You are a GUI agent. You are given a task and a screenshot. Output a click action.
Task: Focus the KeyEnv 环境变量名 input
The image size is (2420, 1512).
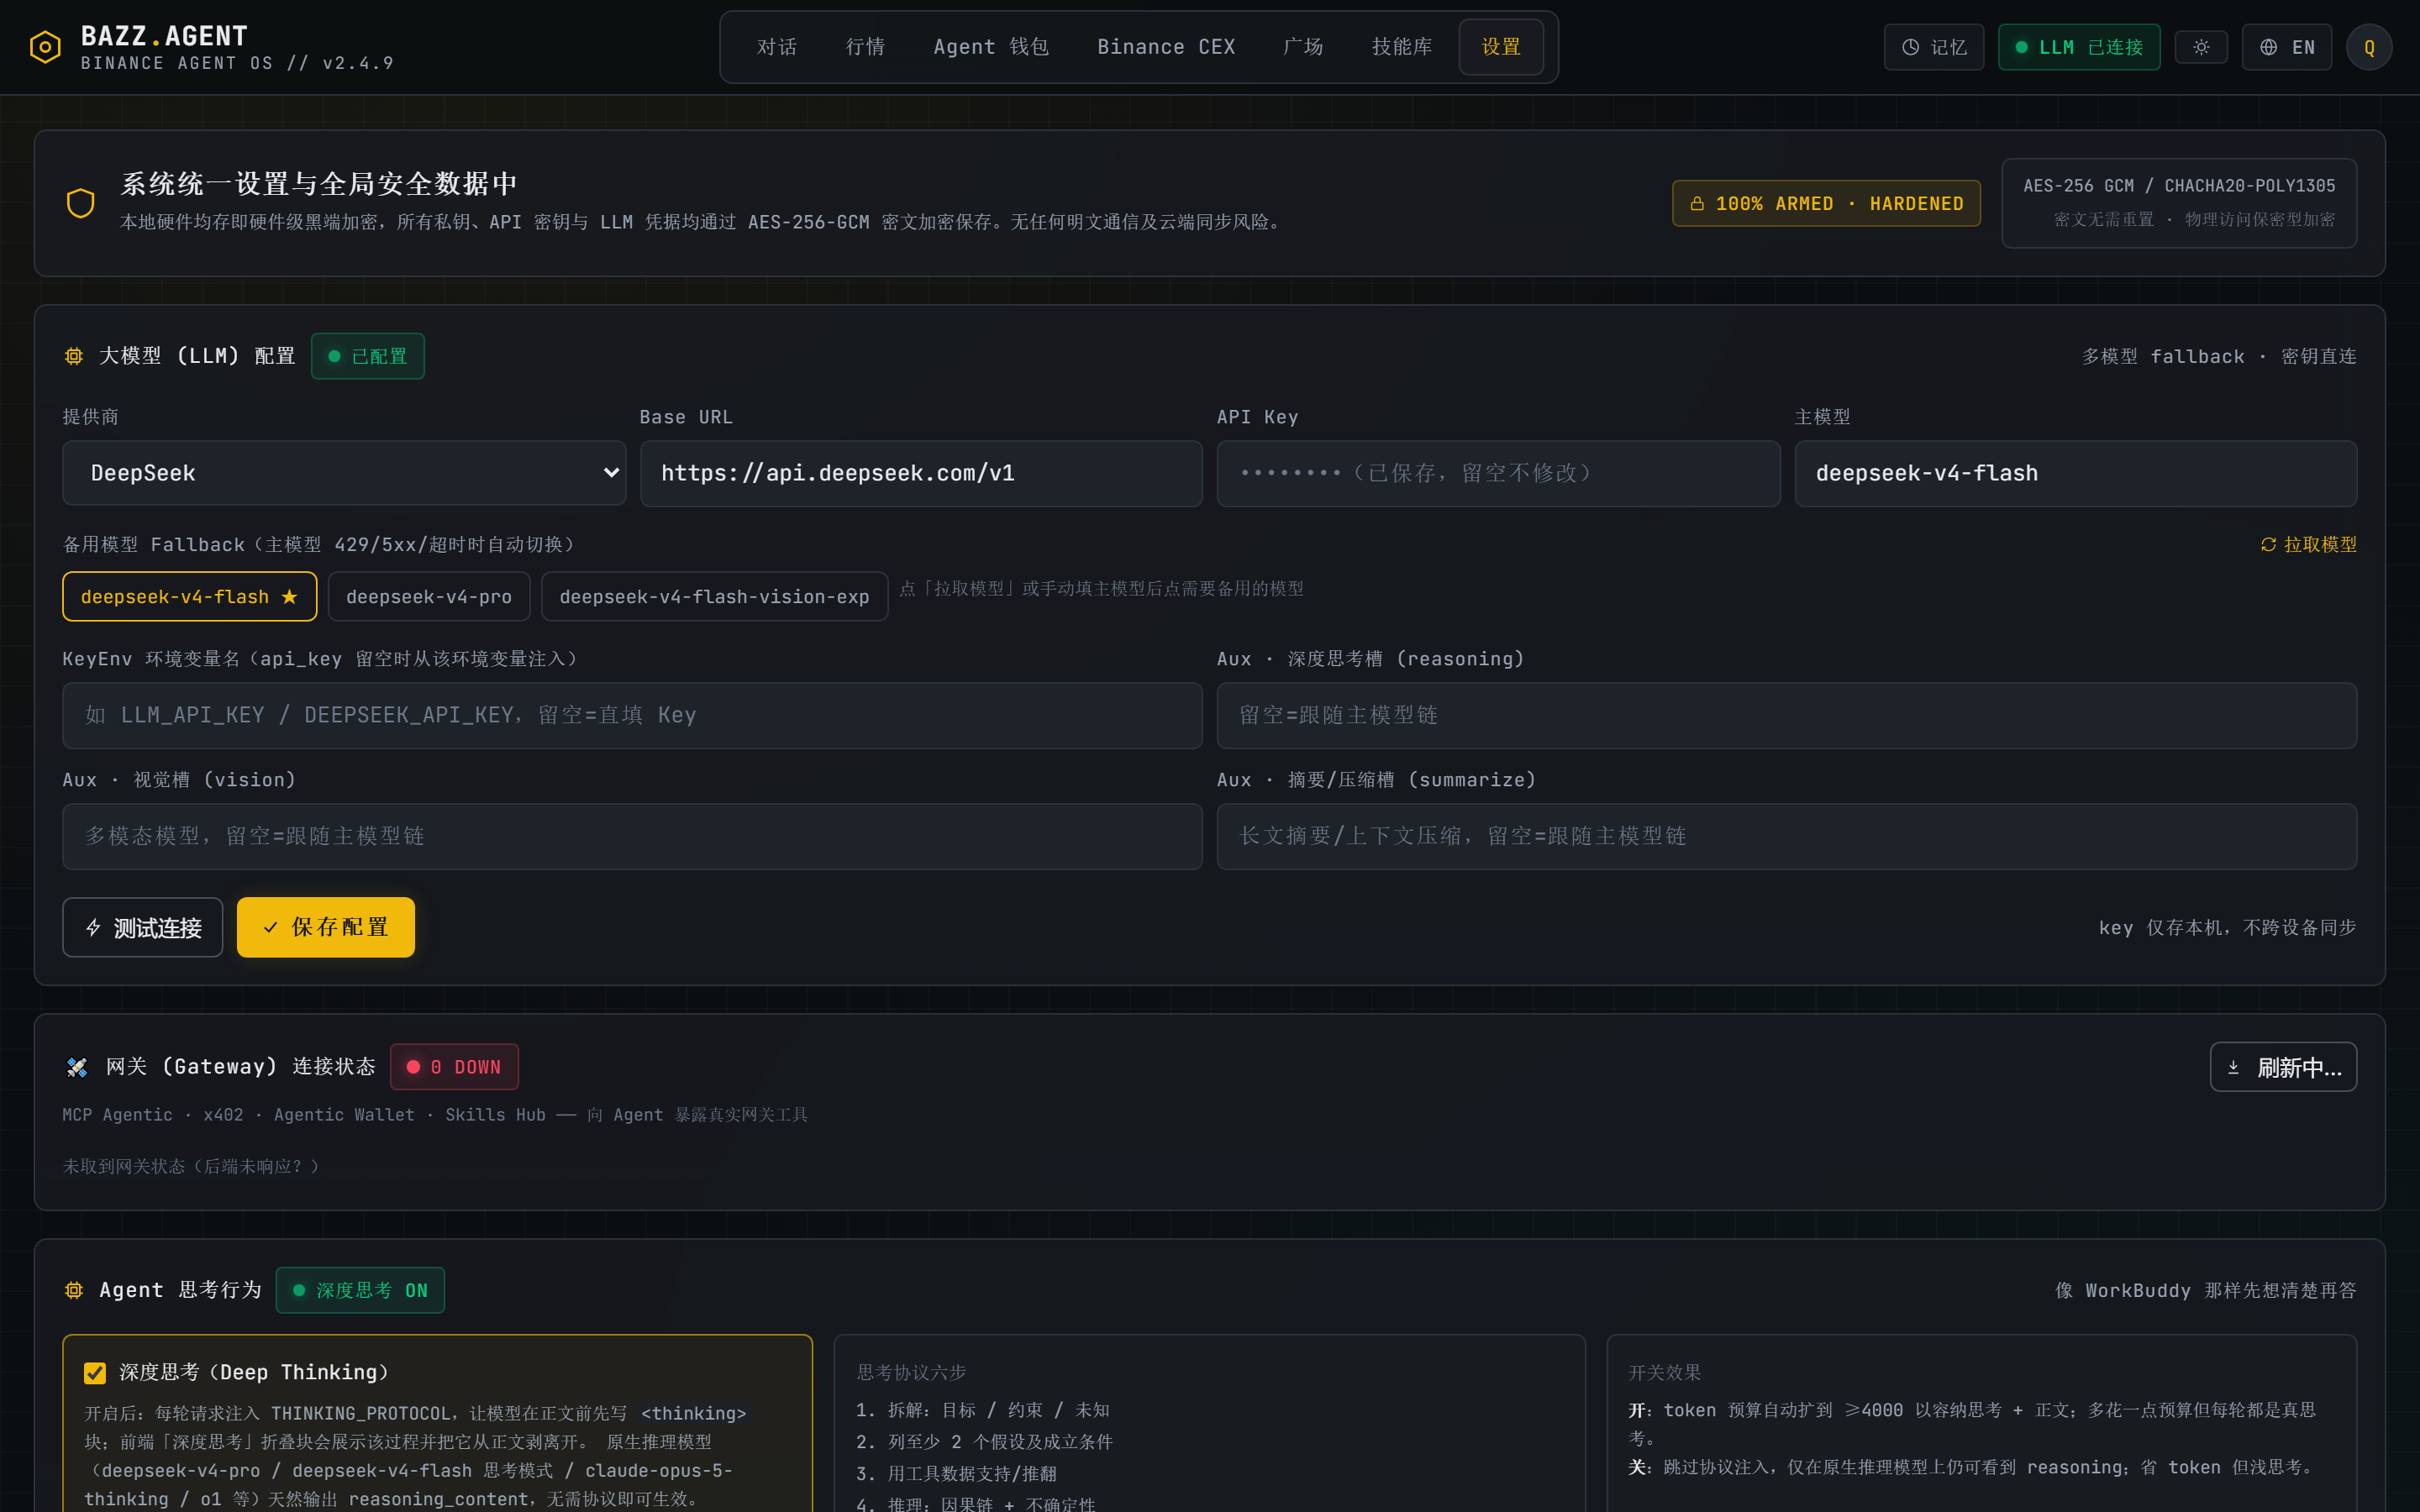point(632,716)
